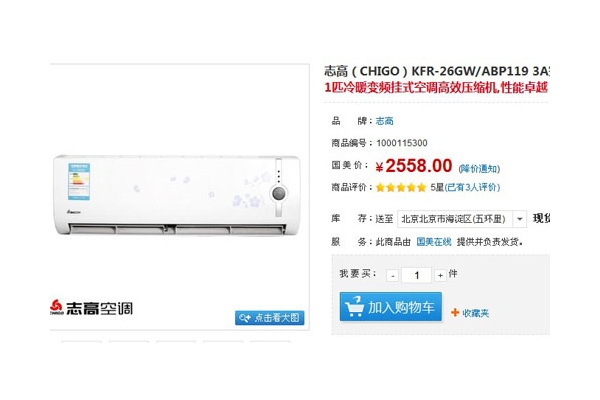Click the CHIGO logo below the product image

(57, 307)
